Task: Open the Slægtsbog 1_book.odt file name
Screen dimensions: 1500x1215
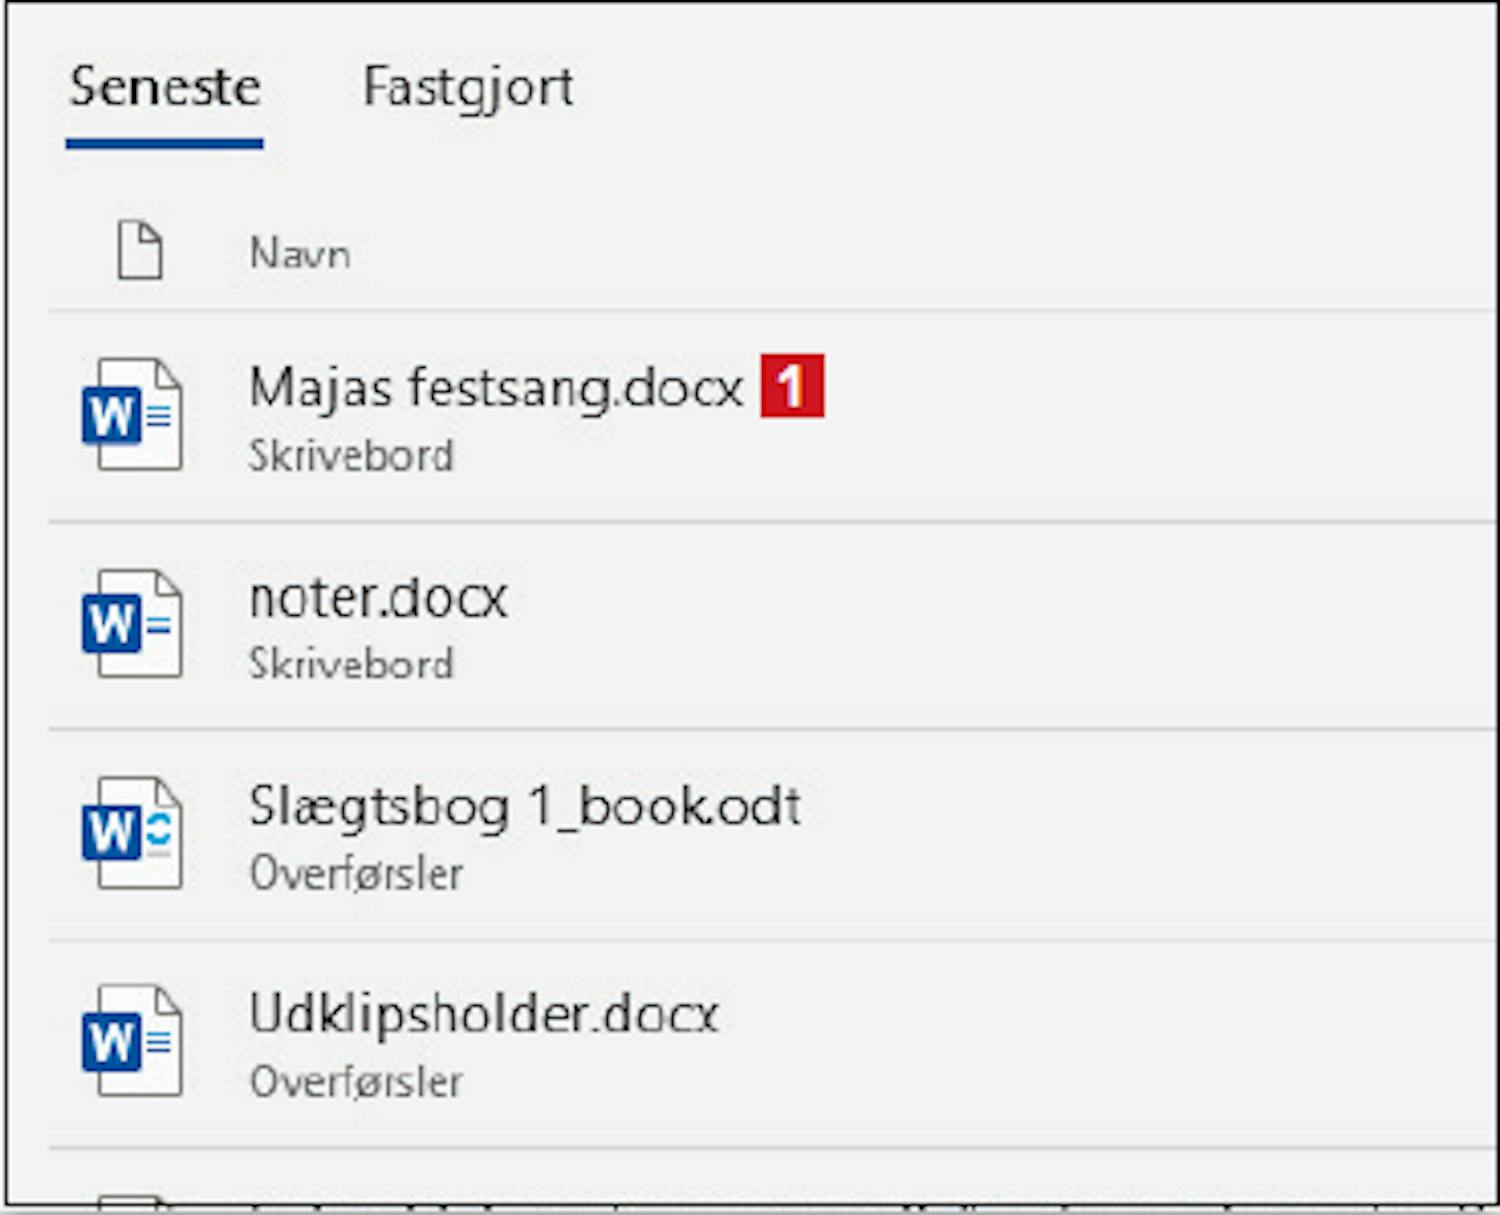Action: pyautogui.click(x=525, y=806)
